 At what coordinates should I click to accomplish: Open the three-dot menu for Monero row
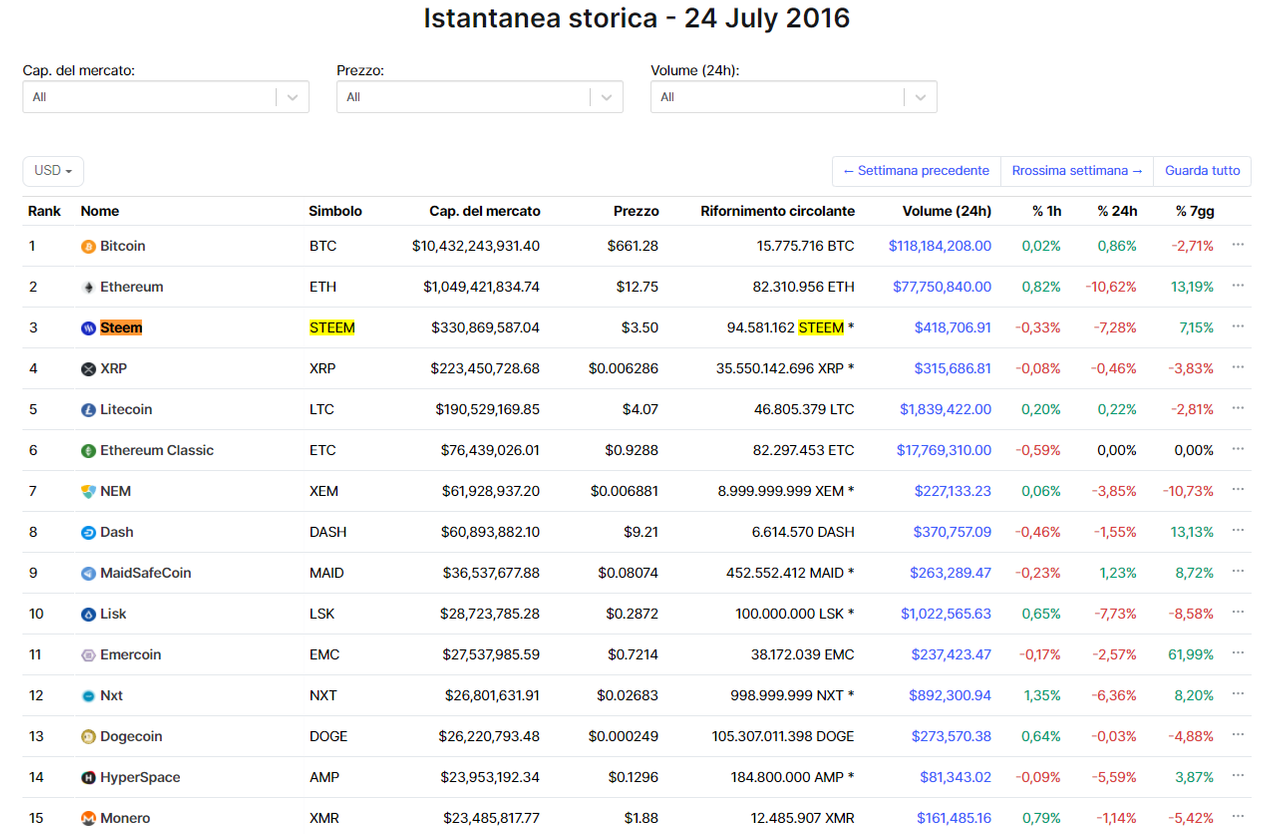1238,816
